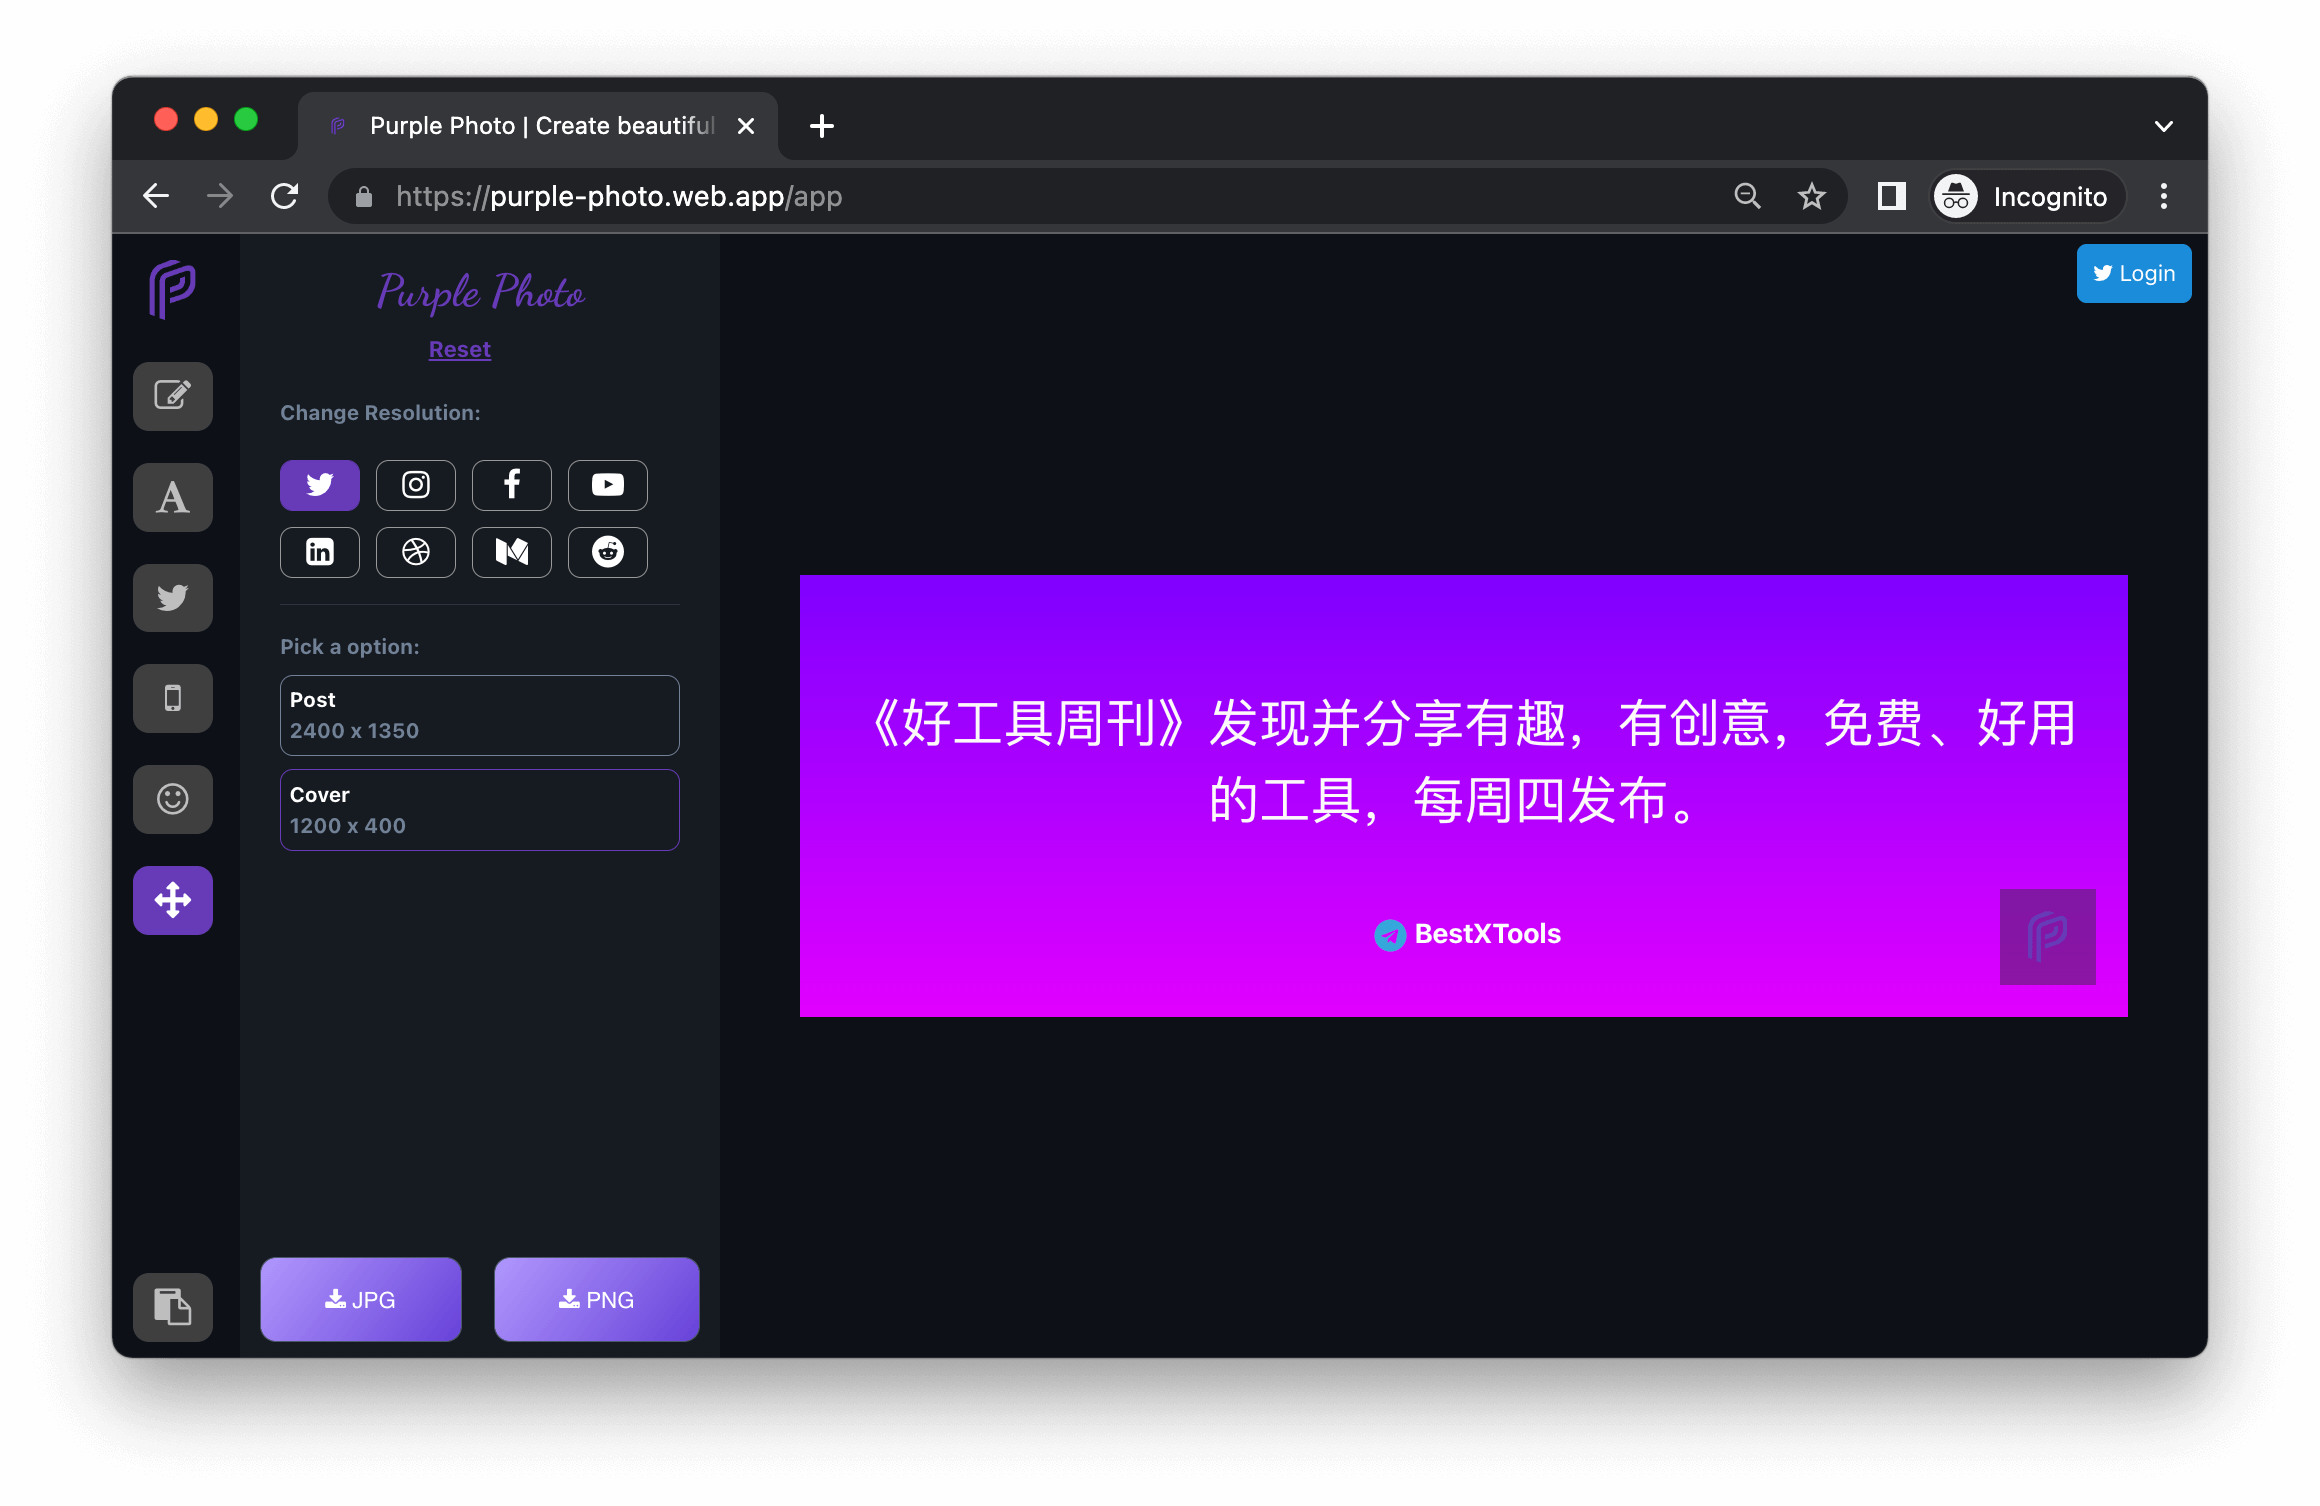
Task: Select the YouTube resolution format
Action: click(x=607, y=485)
